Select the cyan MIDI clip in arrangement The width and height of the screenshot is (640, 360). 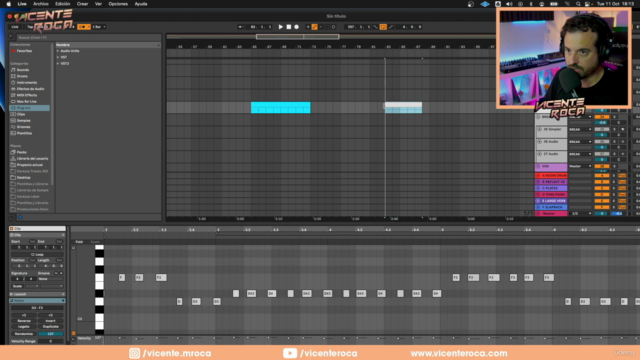tap(280, 107)
